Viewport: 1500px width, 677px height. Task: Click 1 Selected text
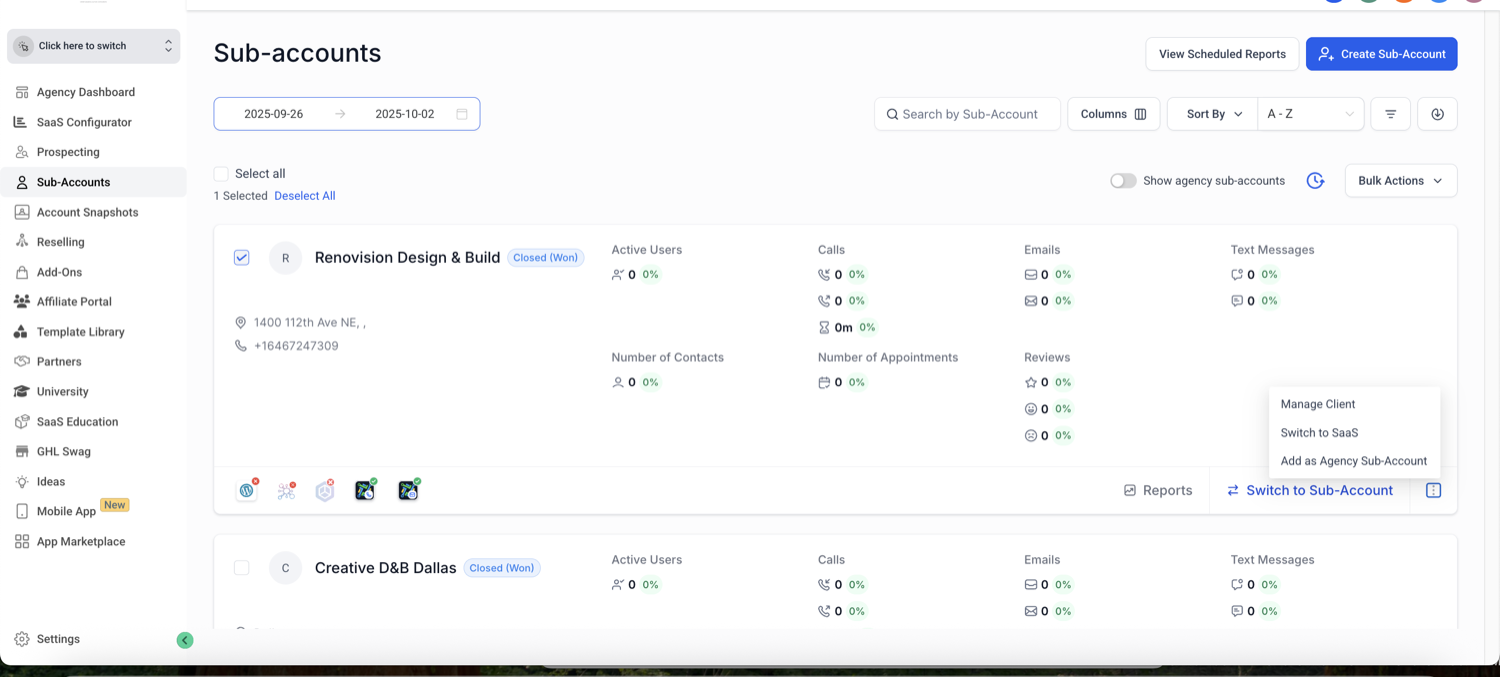click(241, 196)
